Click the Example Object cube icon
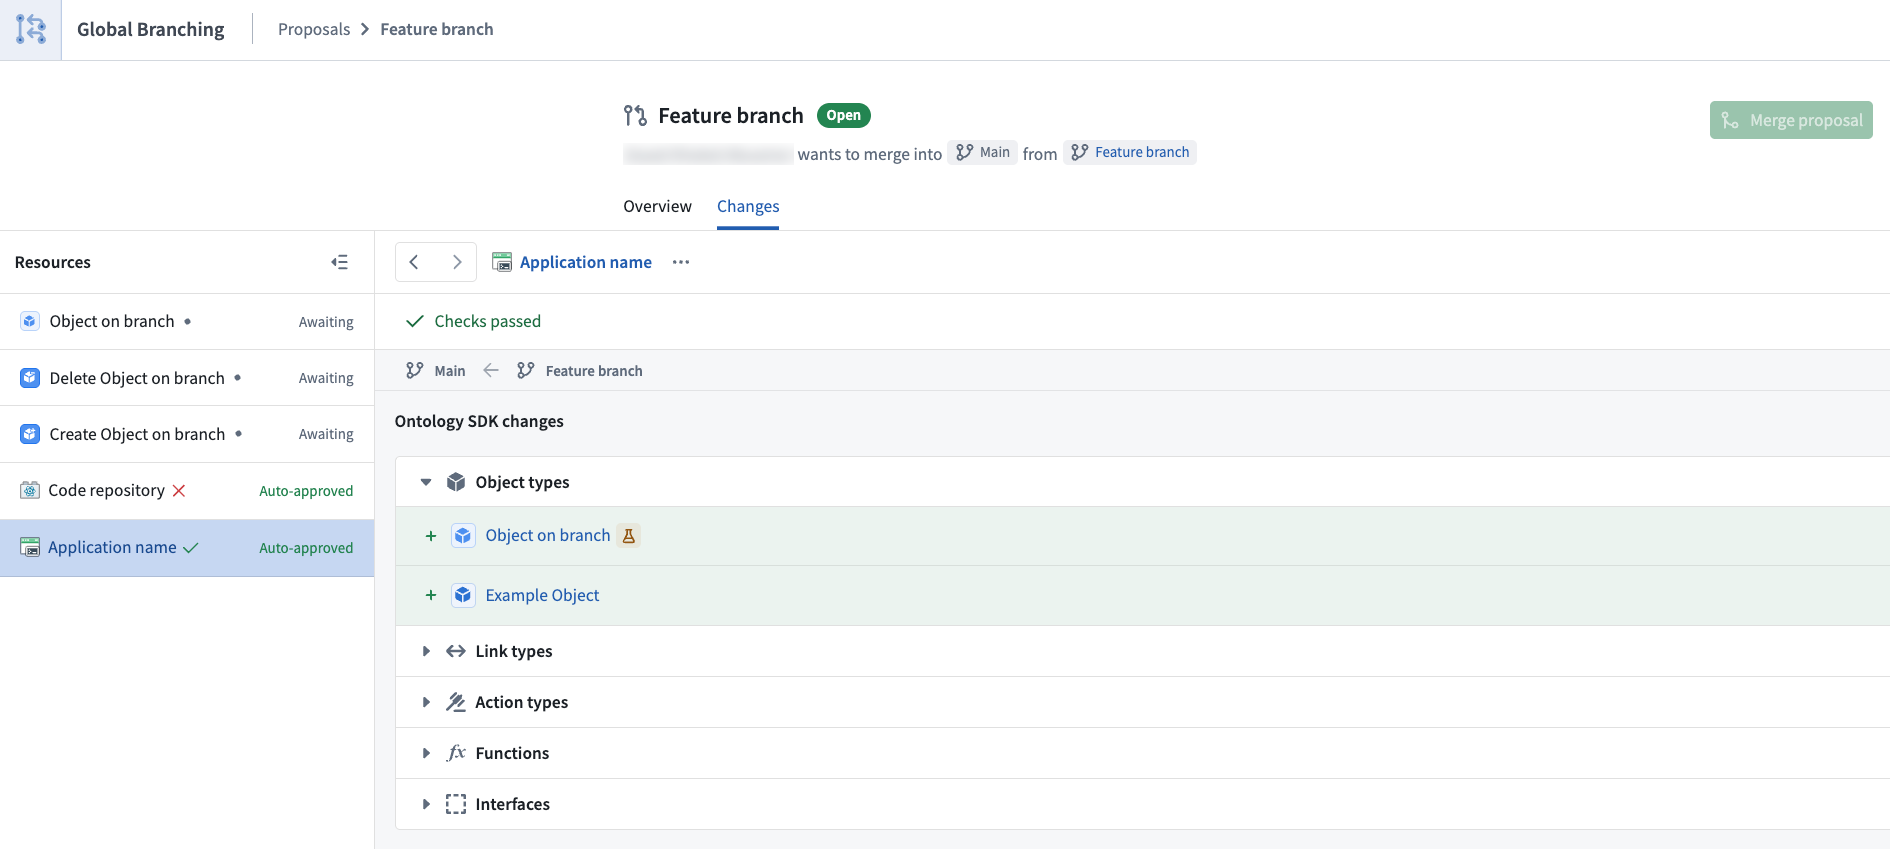This screenshot has width=1890, height=849. point(463,595)
